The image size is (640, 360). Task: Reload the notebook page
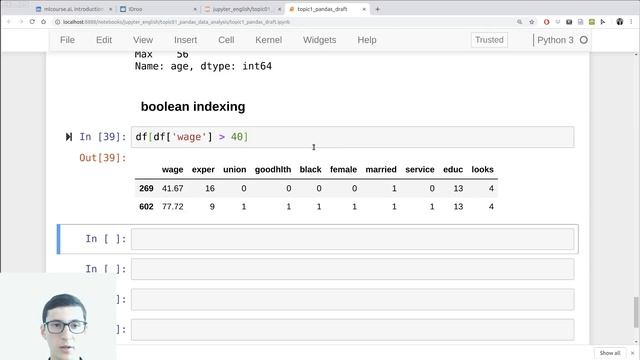pyautogui.click(x=32, y=22)
